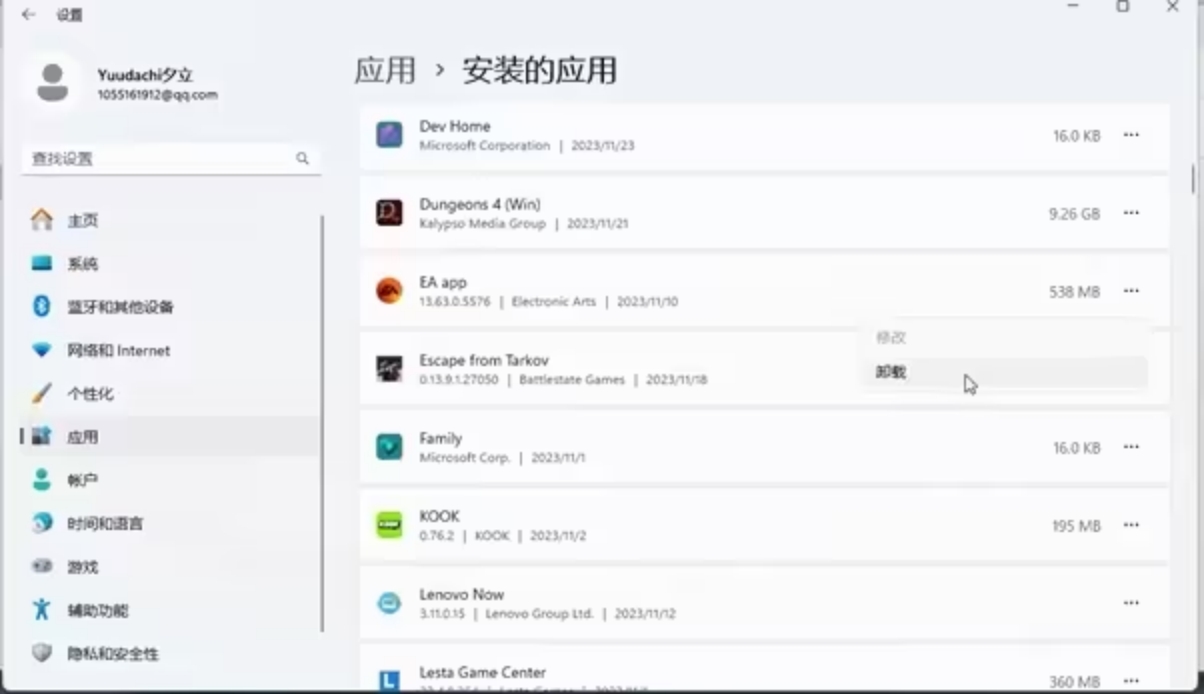Click the "Lesta Game Center" app name

pyautogui.click(x=483, y=672)
